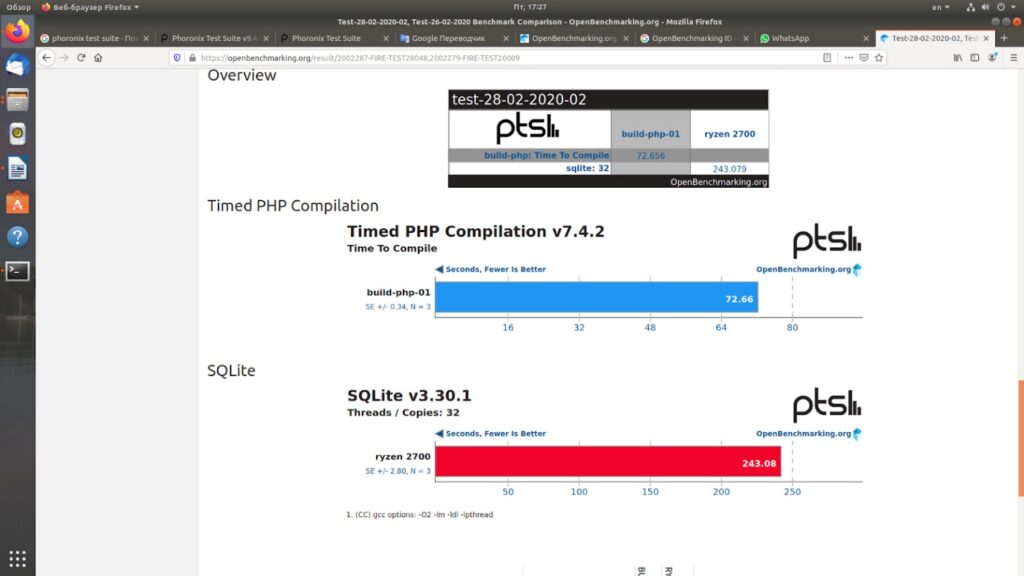Show applications grid in dock

click(x=18, y=558)
